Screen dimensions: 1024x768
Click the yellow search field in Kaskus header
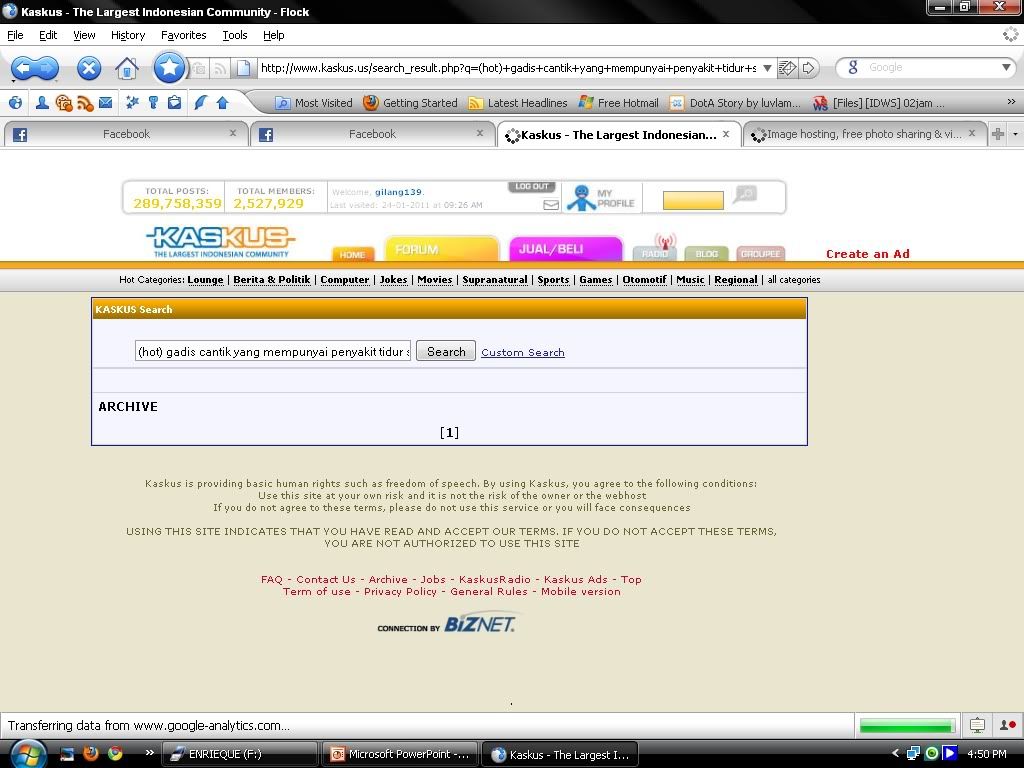pyautogui.click(x=693, y=200)
